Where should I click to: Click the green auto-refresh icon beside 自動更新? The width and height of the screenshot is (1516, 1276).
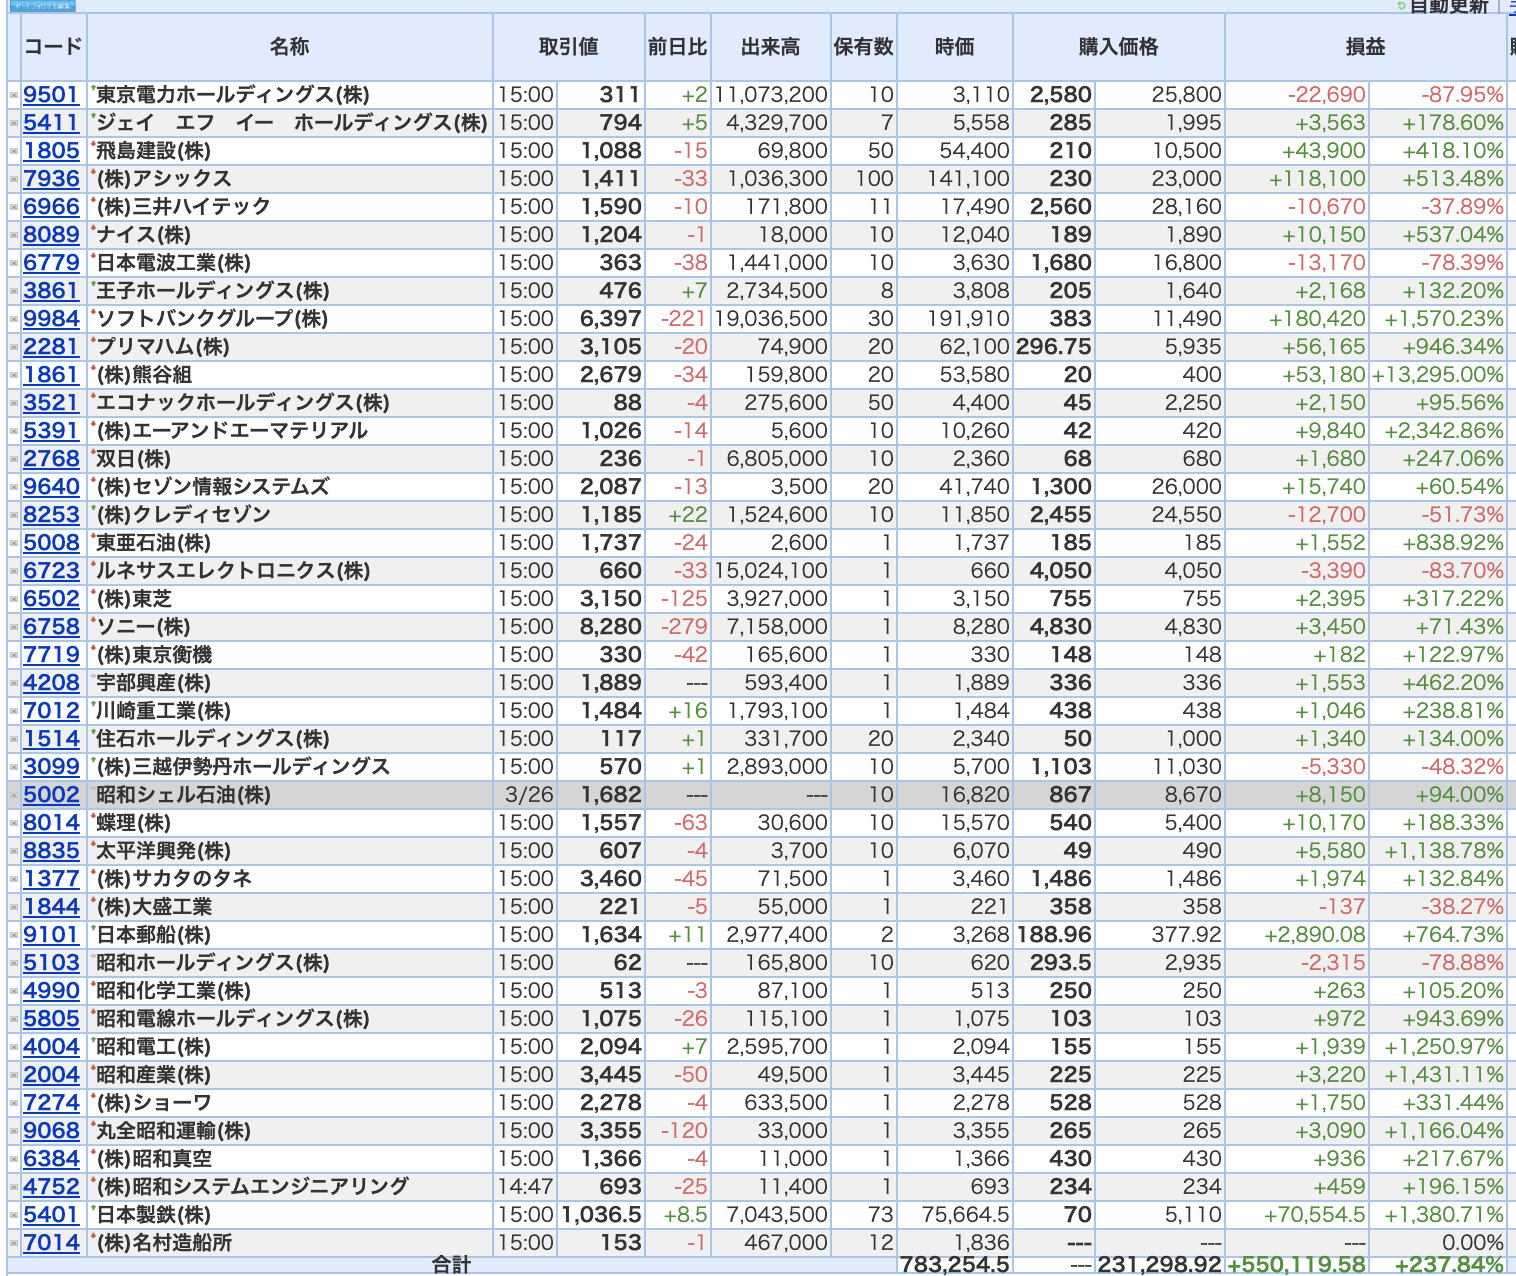pyautogui.click(x=1401, y=5)
